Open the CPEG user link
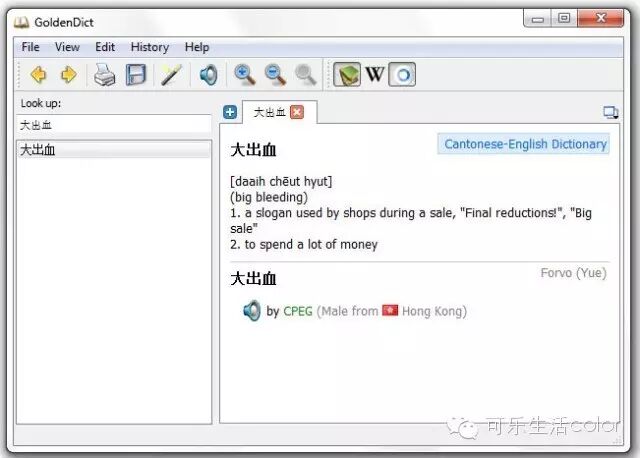 click(298, 311)
